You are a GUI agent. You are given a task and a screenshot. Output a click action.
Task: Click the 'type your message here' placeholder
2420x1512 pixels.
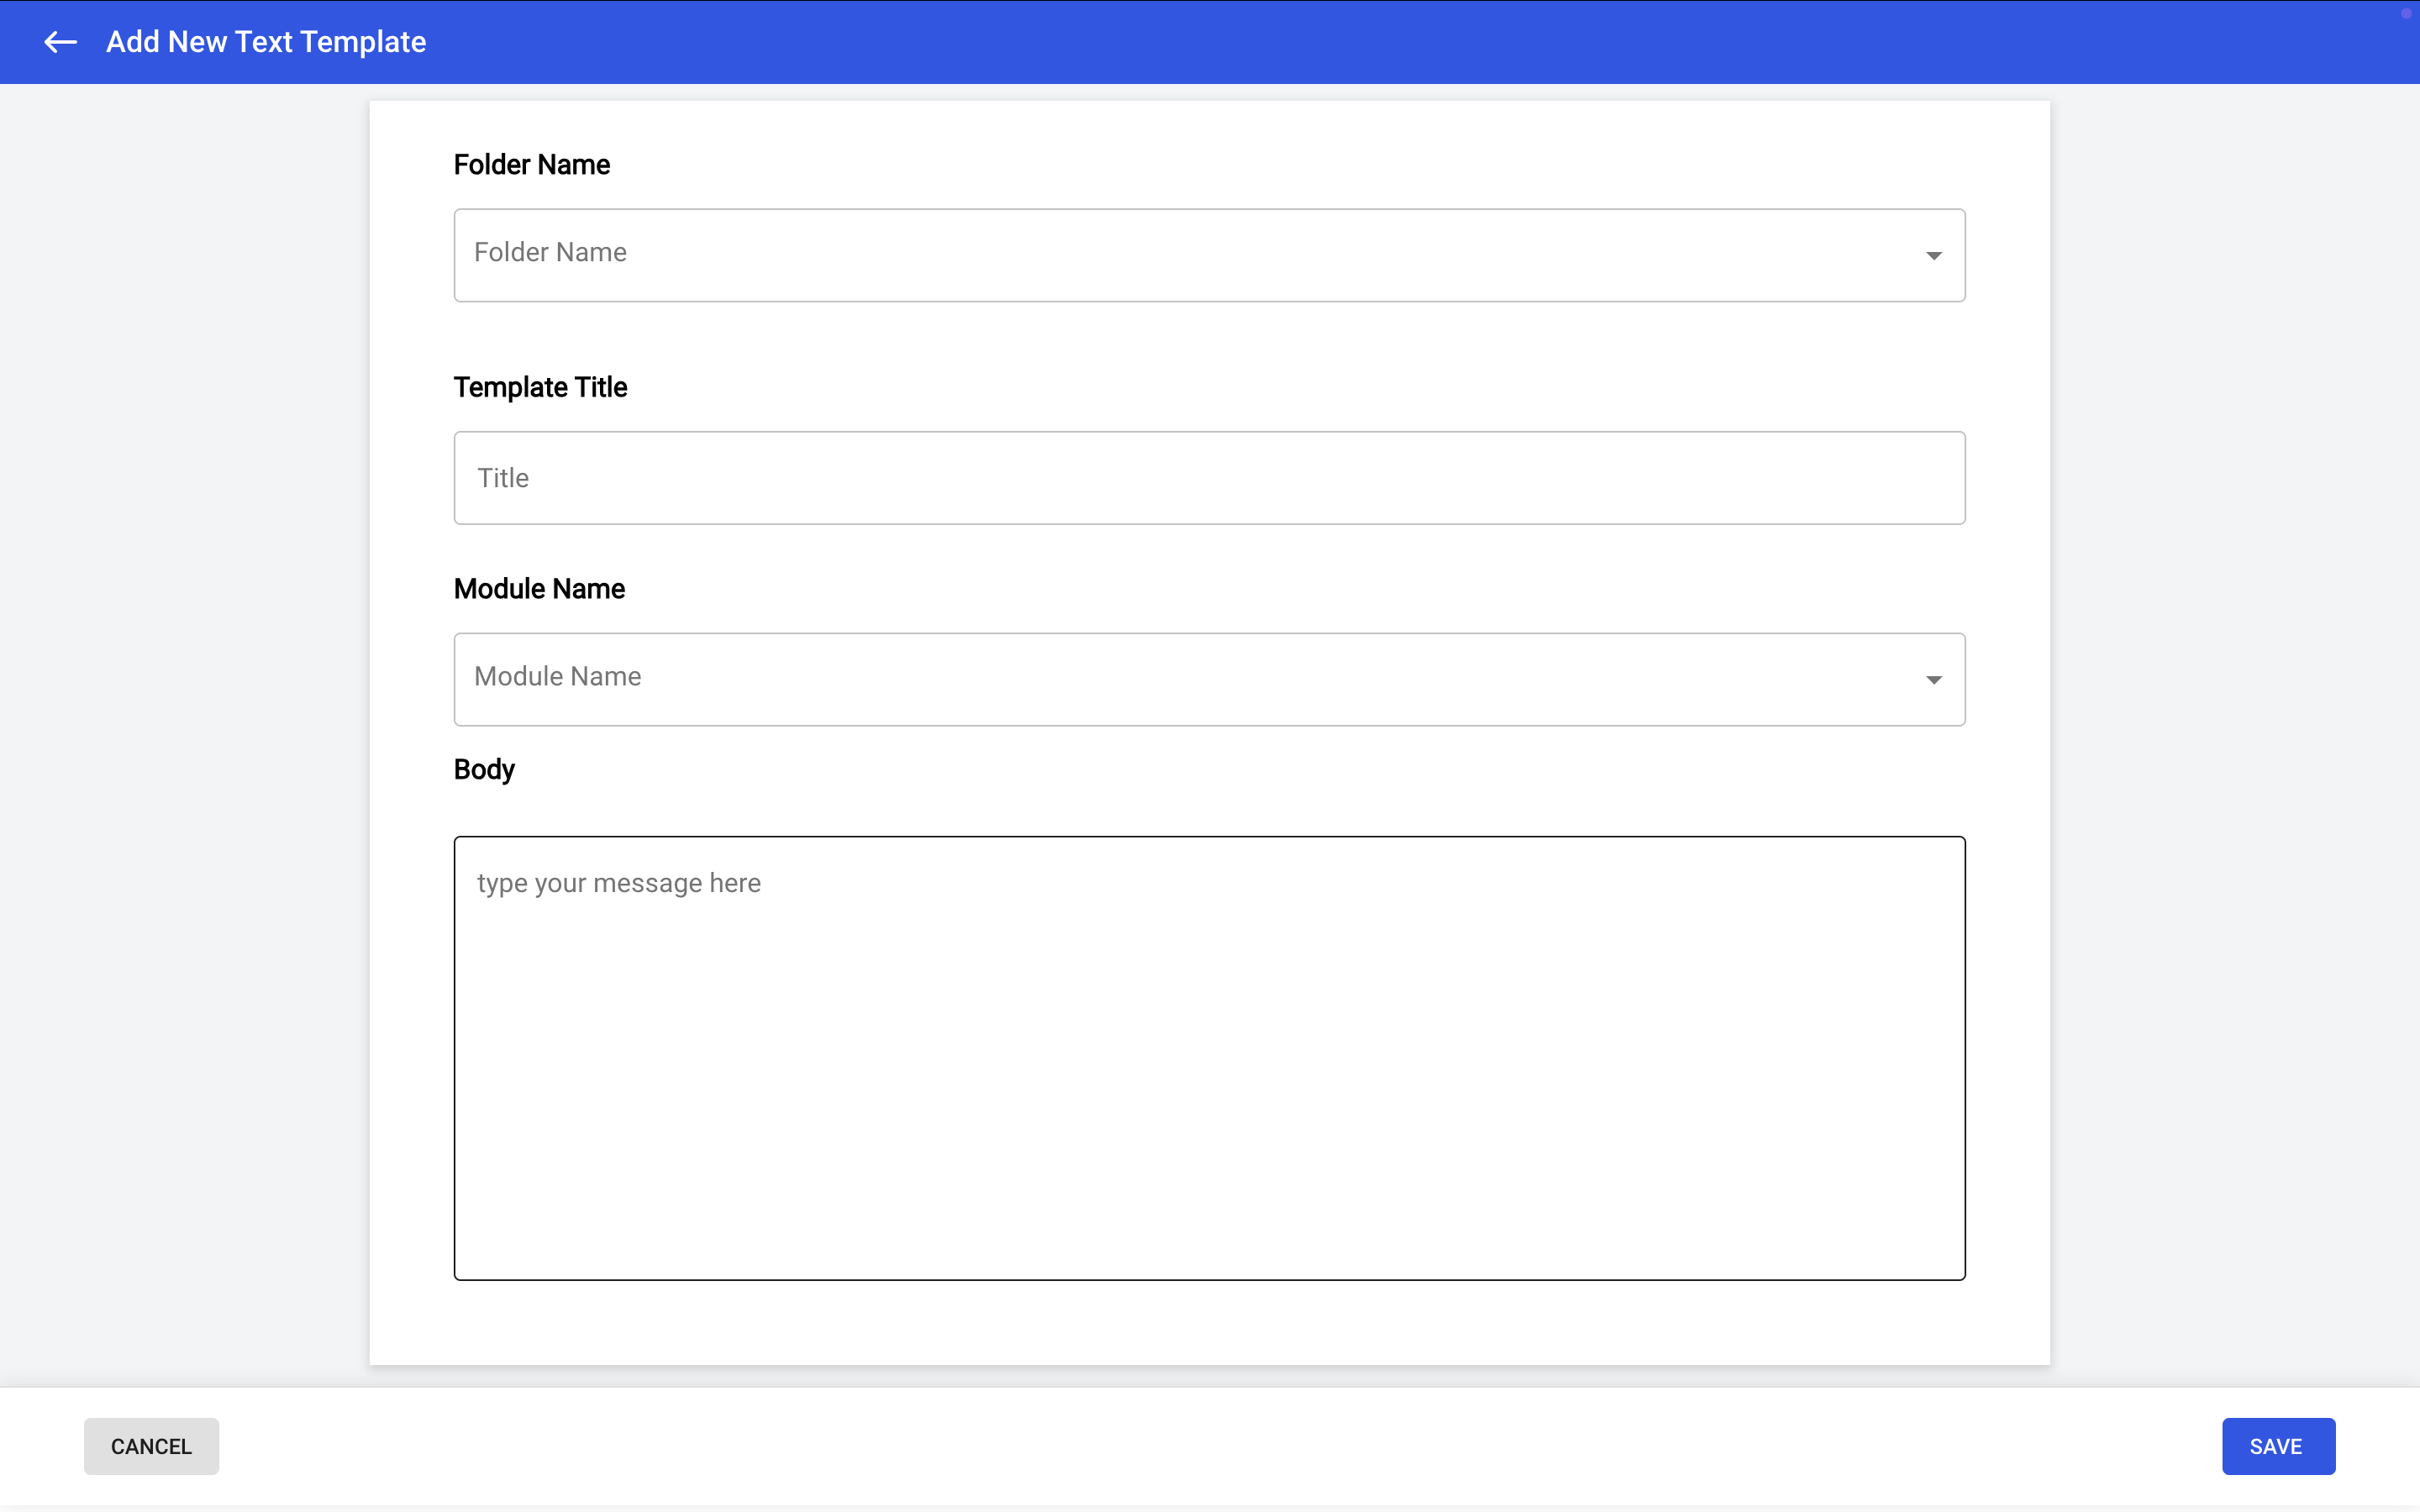click(618, 883)
